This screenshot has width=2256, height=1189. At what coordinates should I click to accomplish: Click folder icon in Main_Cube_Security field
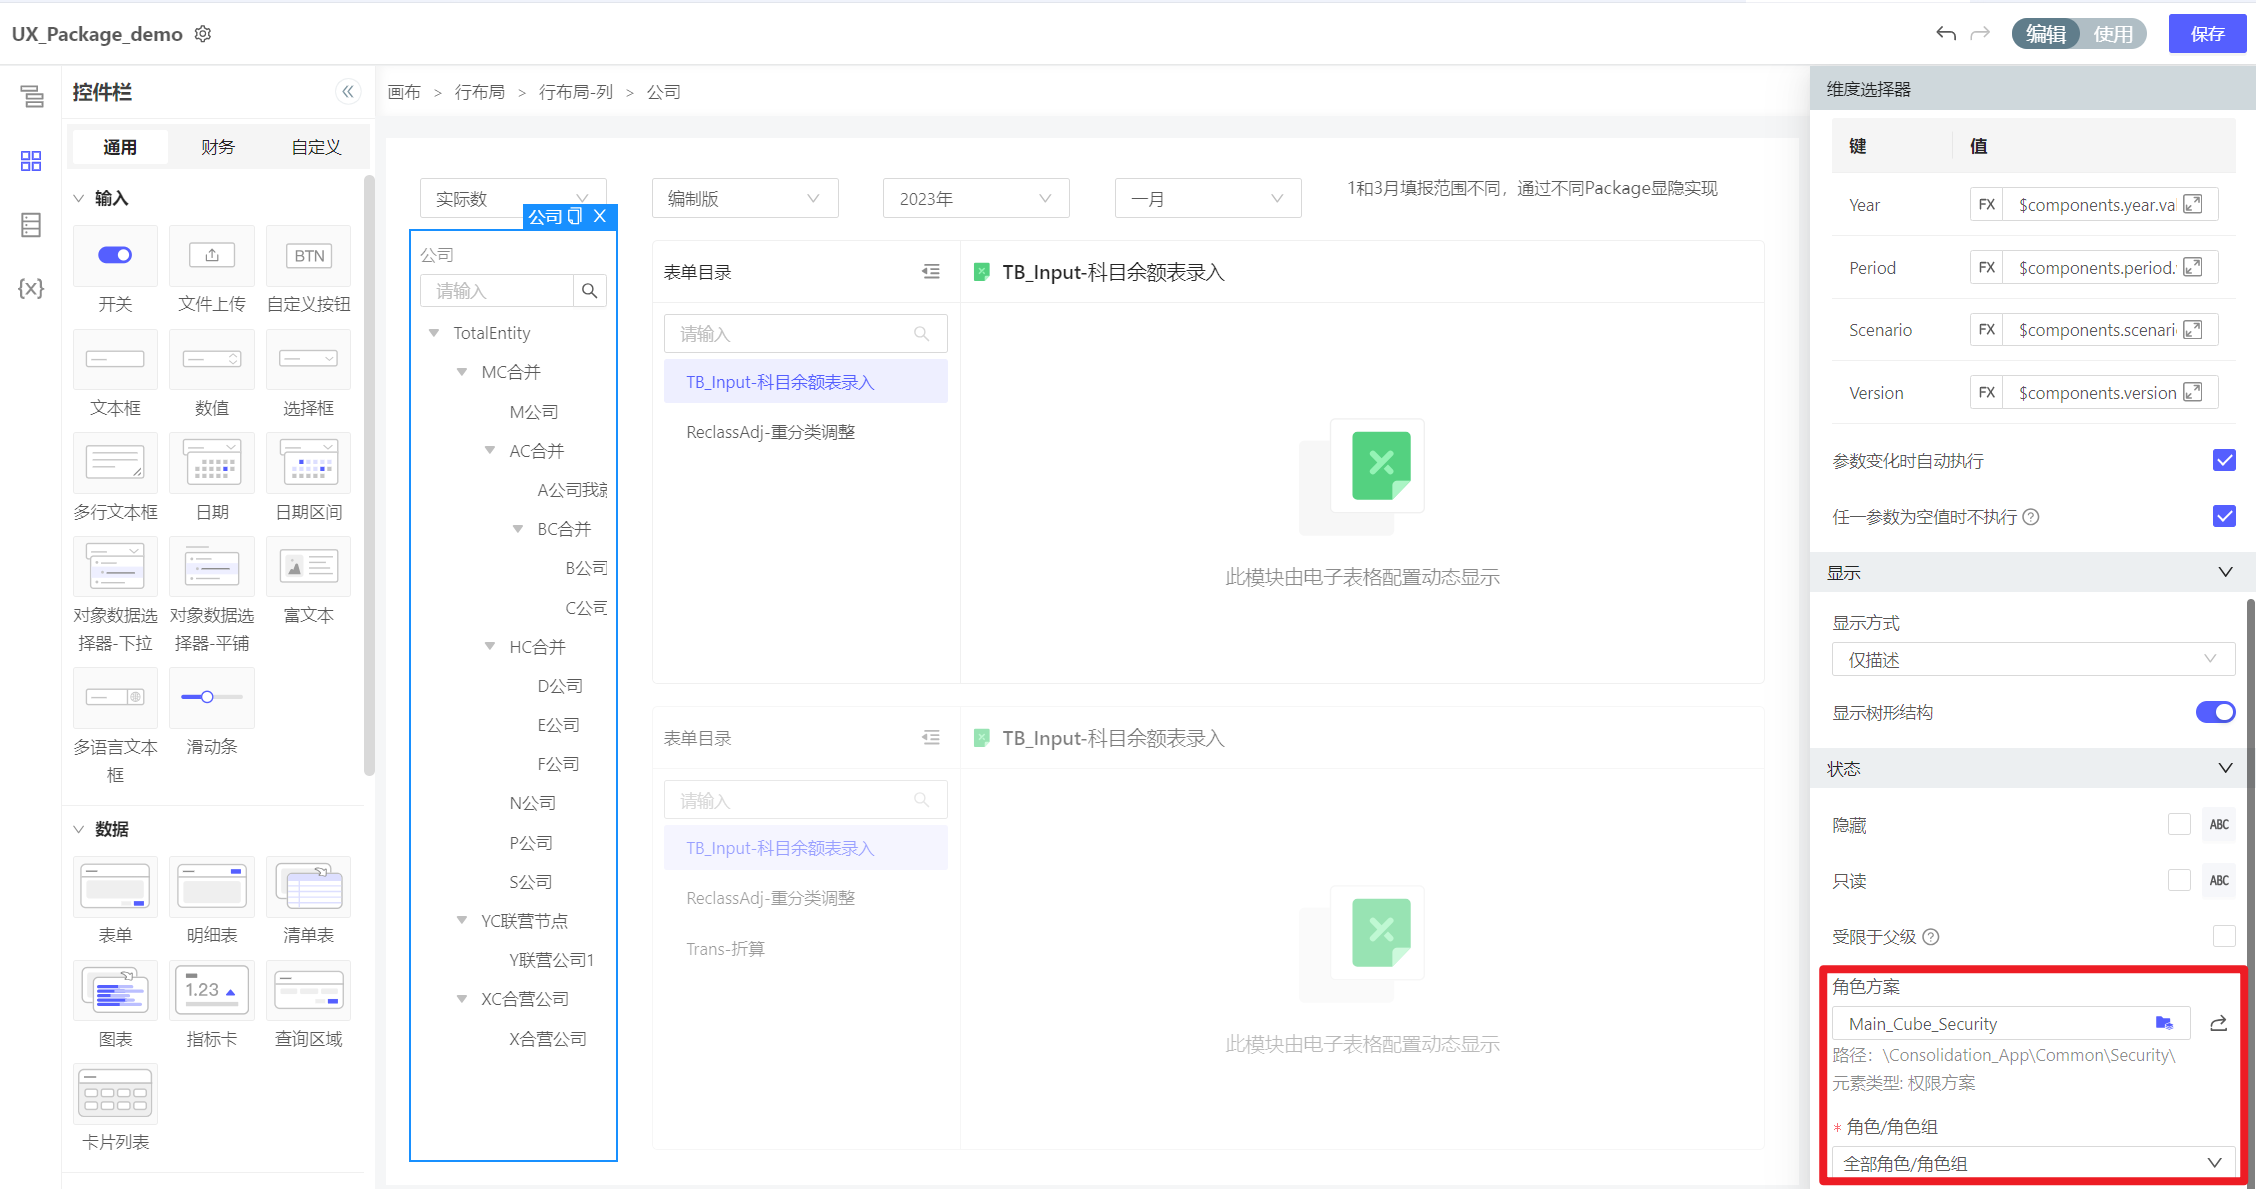2164,1023
